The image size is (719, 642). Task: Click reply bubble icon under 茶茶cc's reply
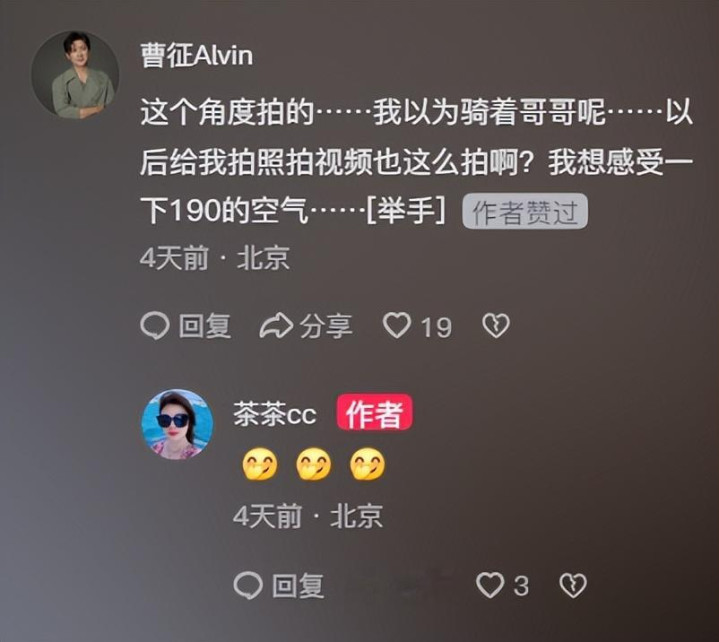(x=248, y=585)
